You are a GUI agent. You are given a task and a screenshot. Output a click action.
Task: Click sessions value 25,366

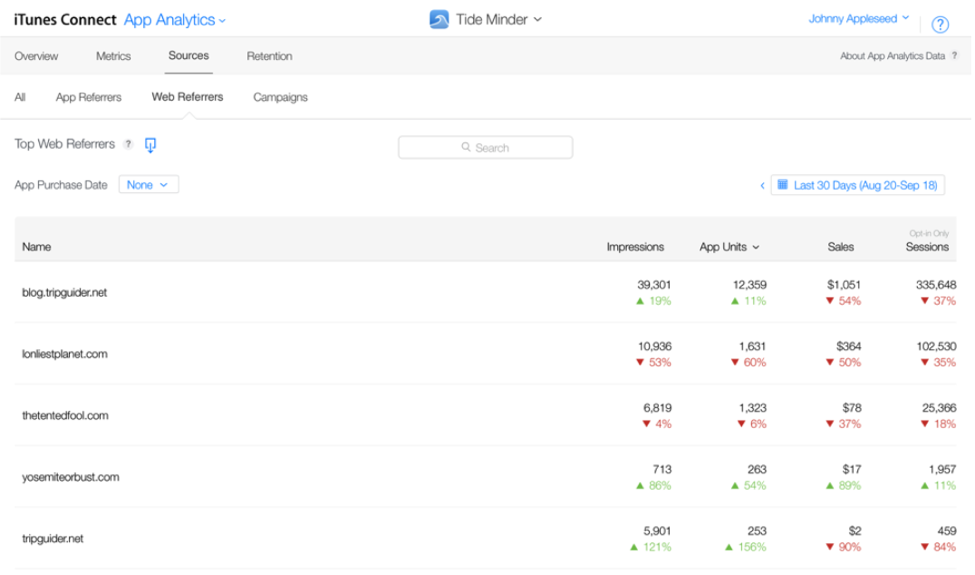coord(939,408)
